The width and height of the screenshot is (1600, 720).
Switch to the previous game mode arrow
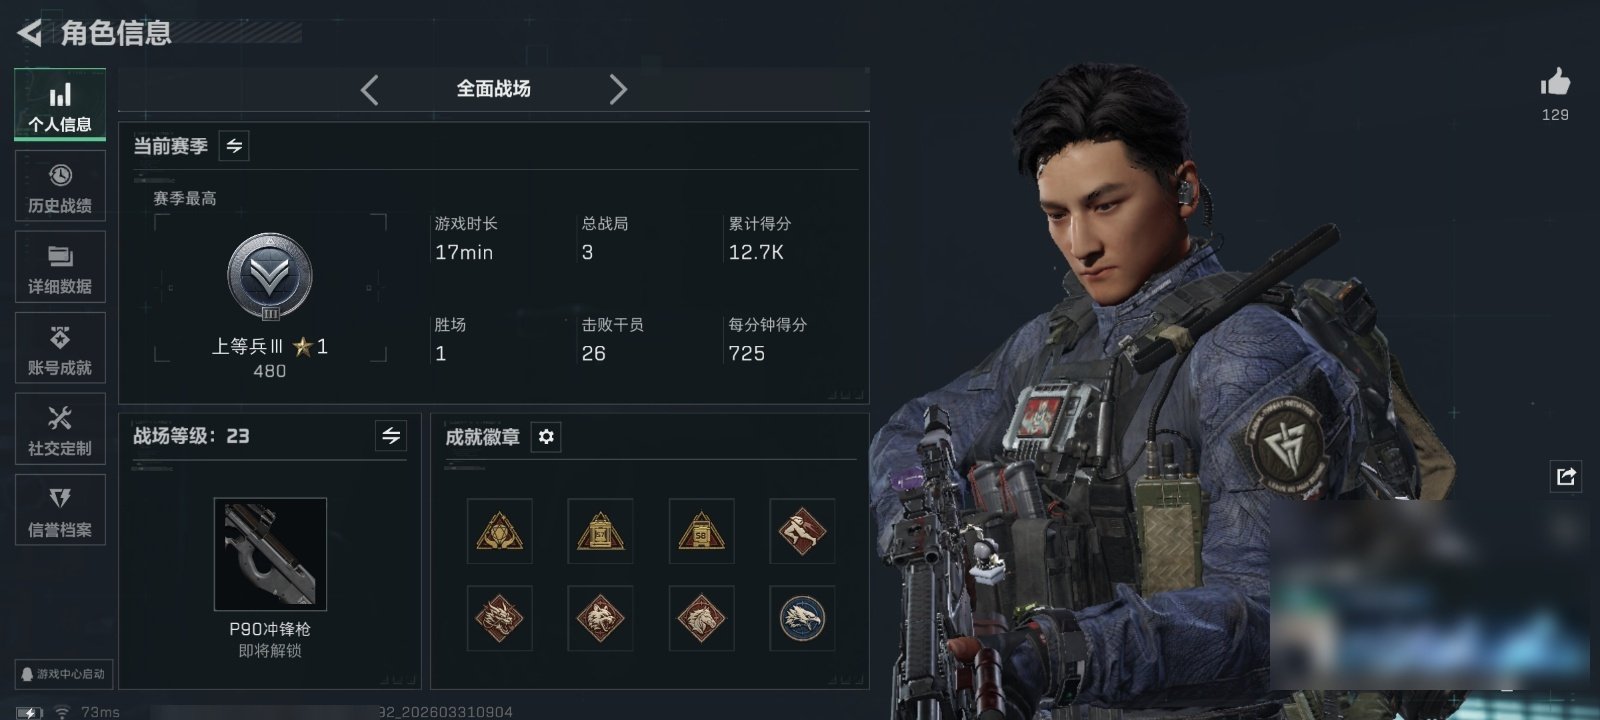[370, 89]
